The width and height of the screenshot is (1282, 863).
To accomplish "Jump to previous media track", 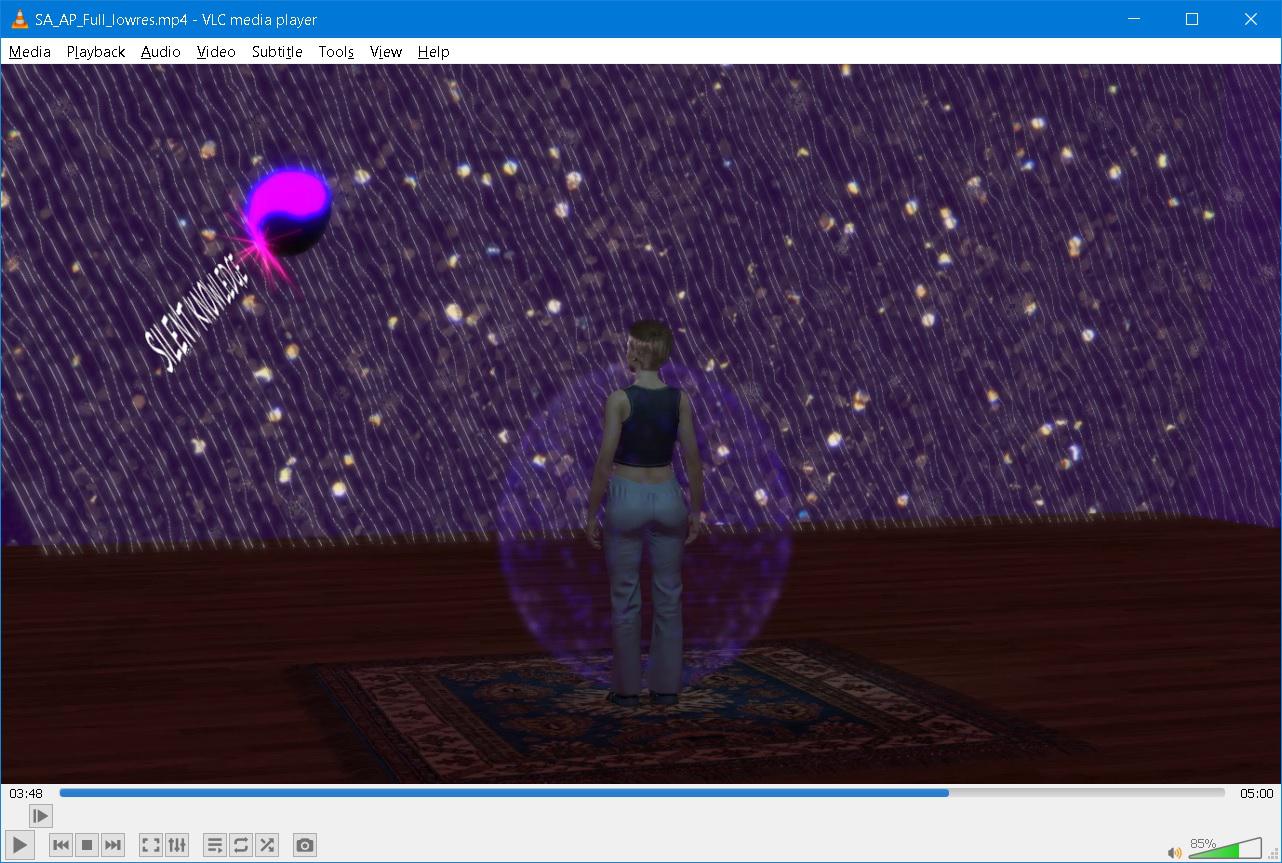I will [61, 845].
